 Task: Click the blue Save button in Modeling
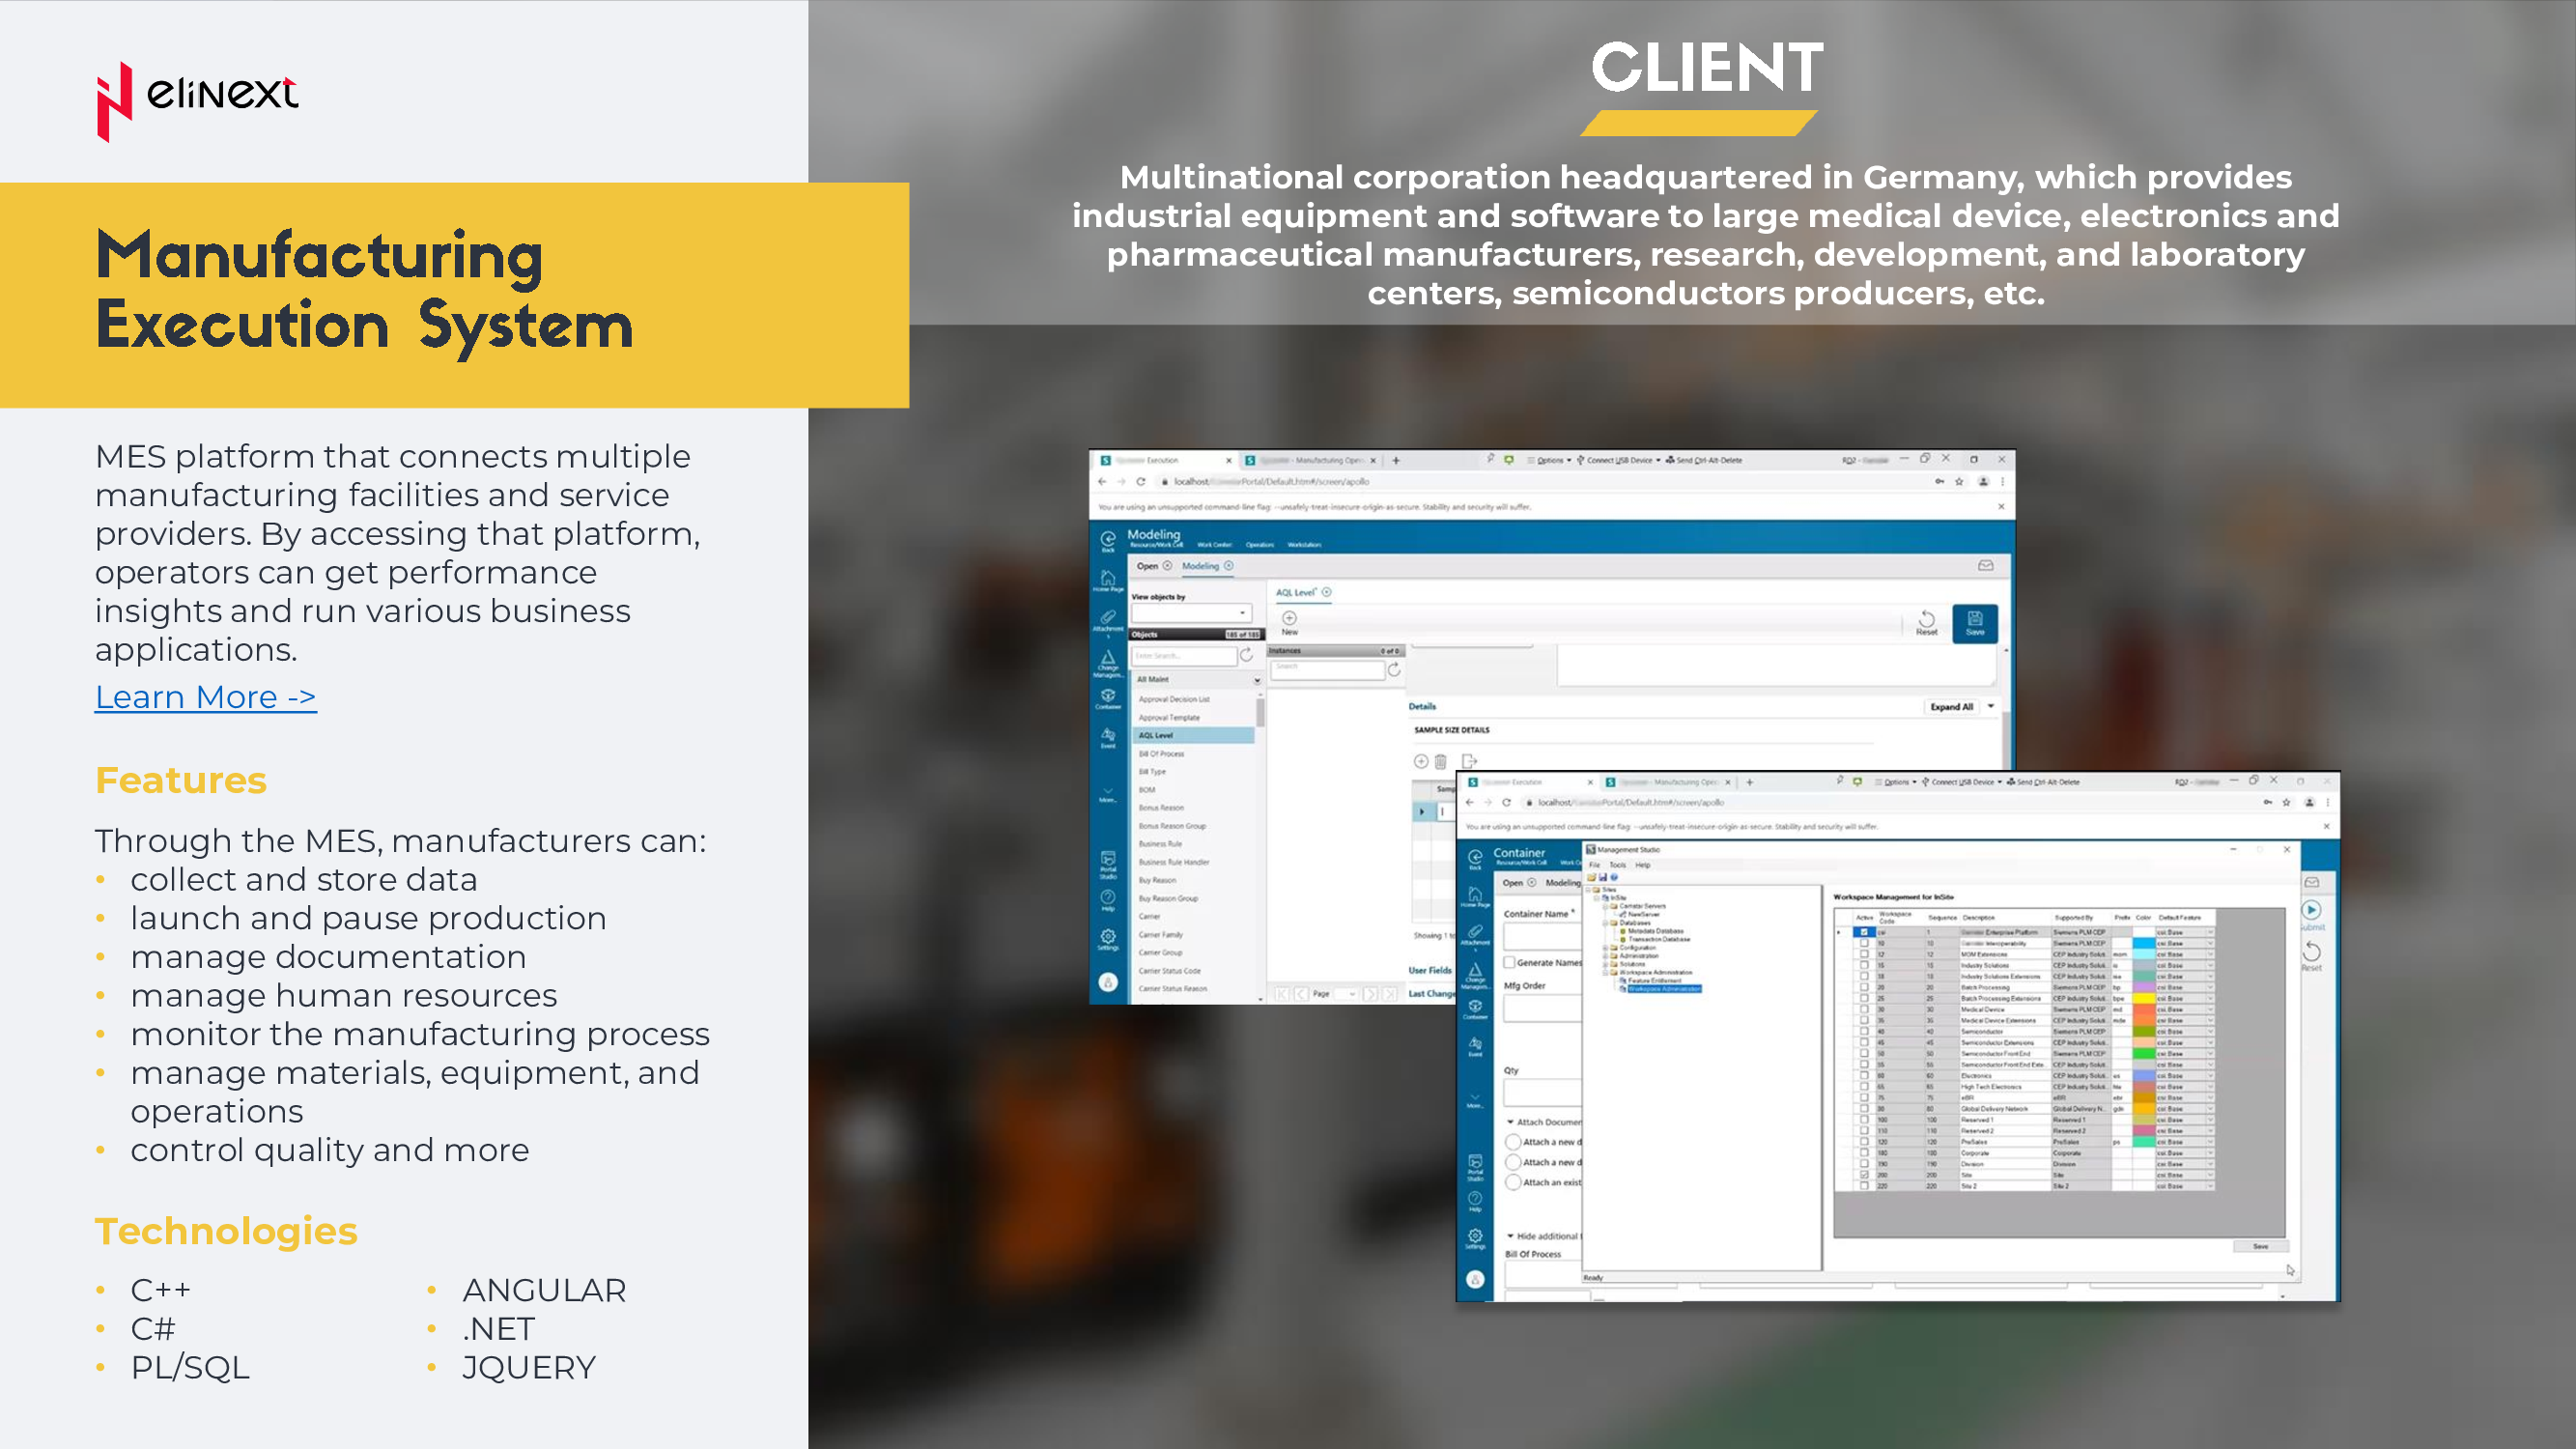point(1974,622)
